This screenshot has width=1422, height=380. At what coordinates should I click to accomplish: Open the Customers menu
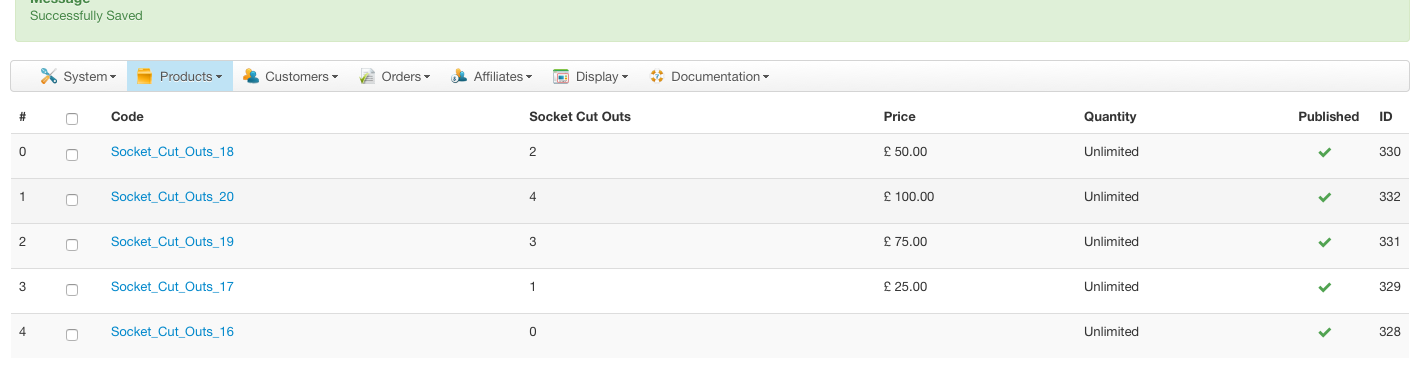(x=290, y=76)
